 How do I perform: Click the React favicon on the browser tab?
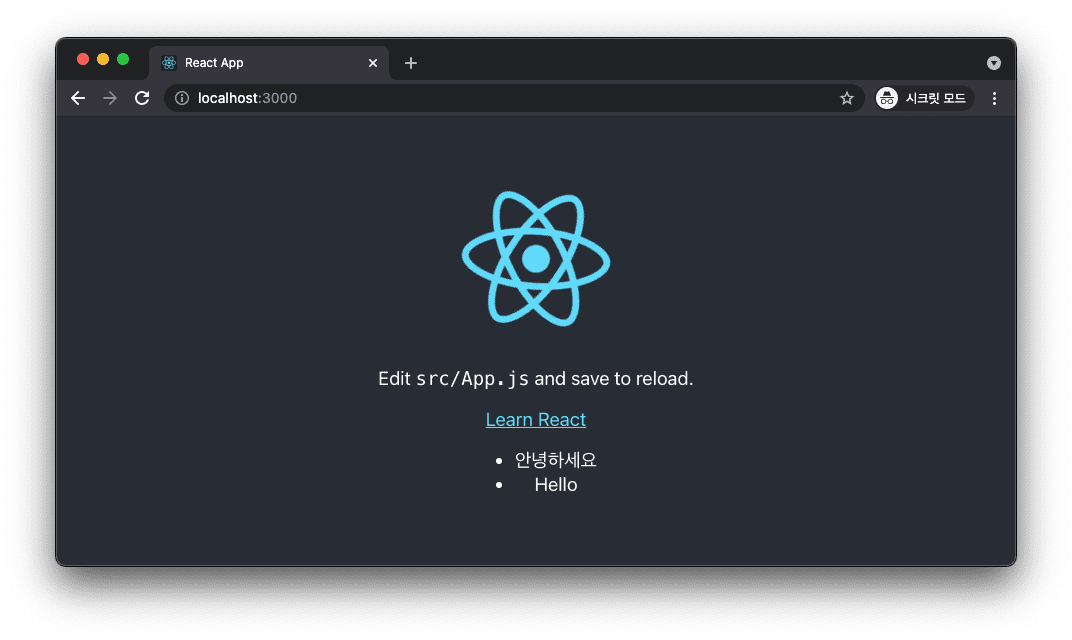point(168,62)
